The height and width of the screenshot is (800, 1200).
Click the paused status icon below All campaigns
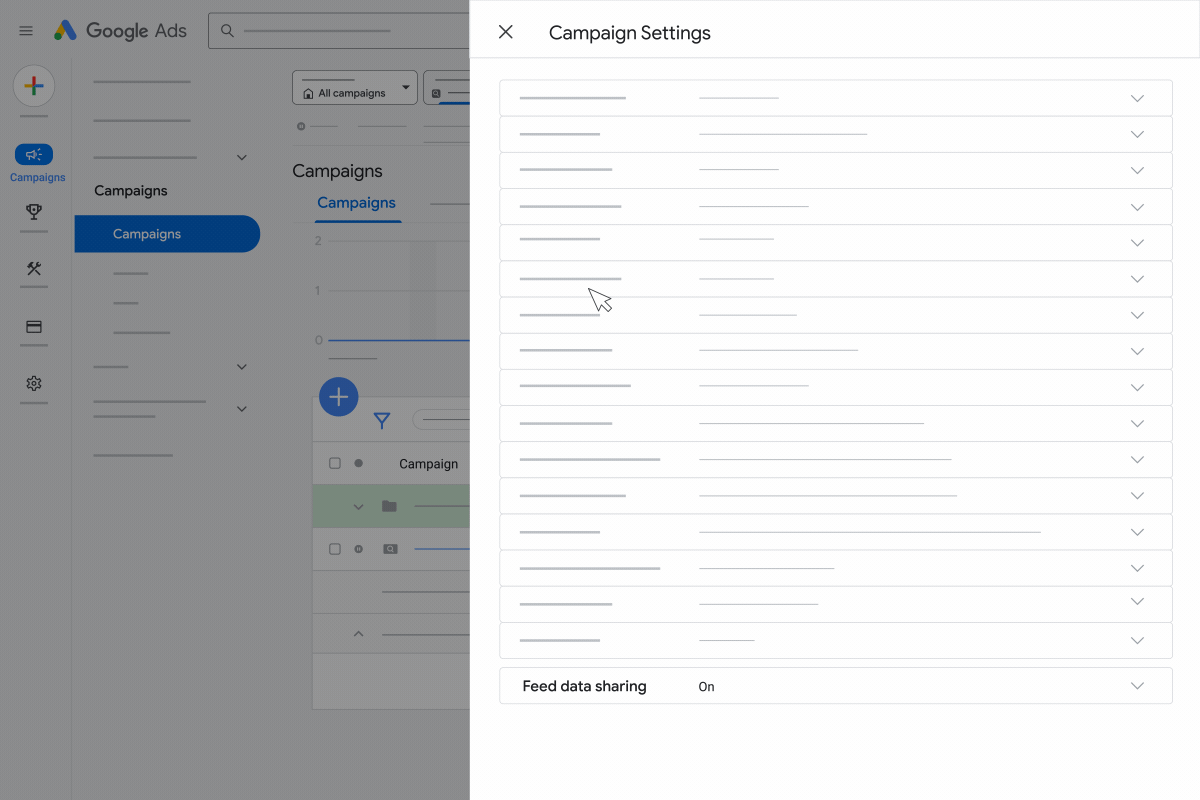[301, 126]
